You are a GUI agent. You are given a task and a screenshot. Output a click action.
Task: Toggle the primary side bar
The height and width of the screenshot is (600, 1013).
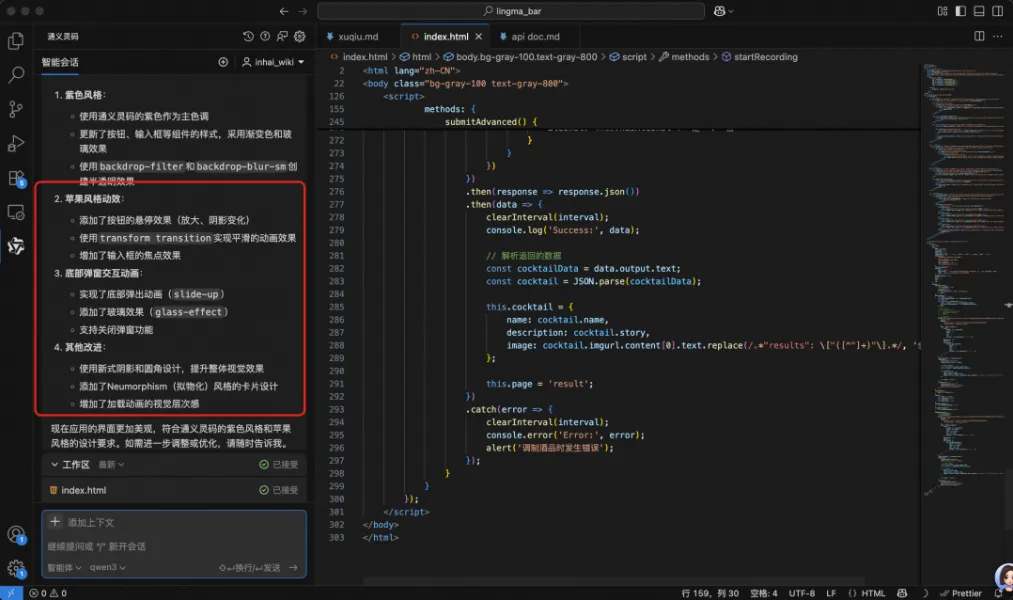pos(961,11)
